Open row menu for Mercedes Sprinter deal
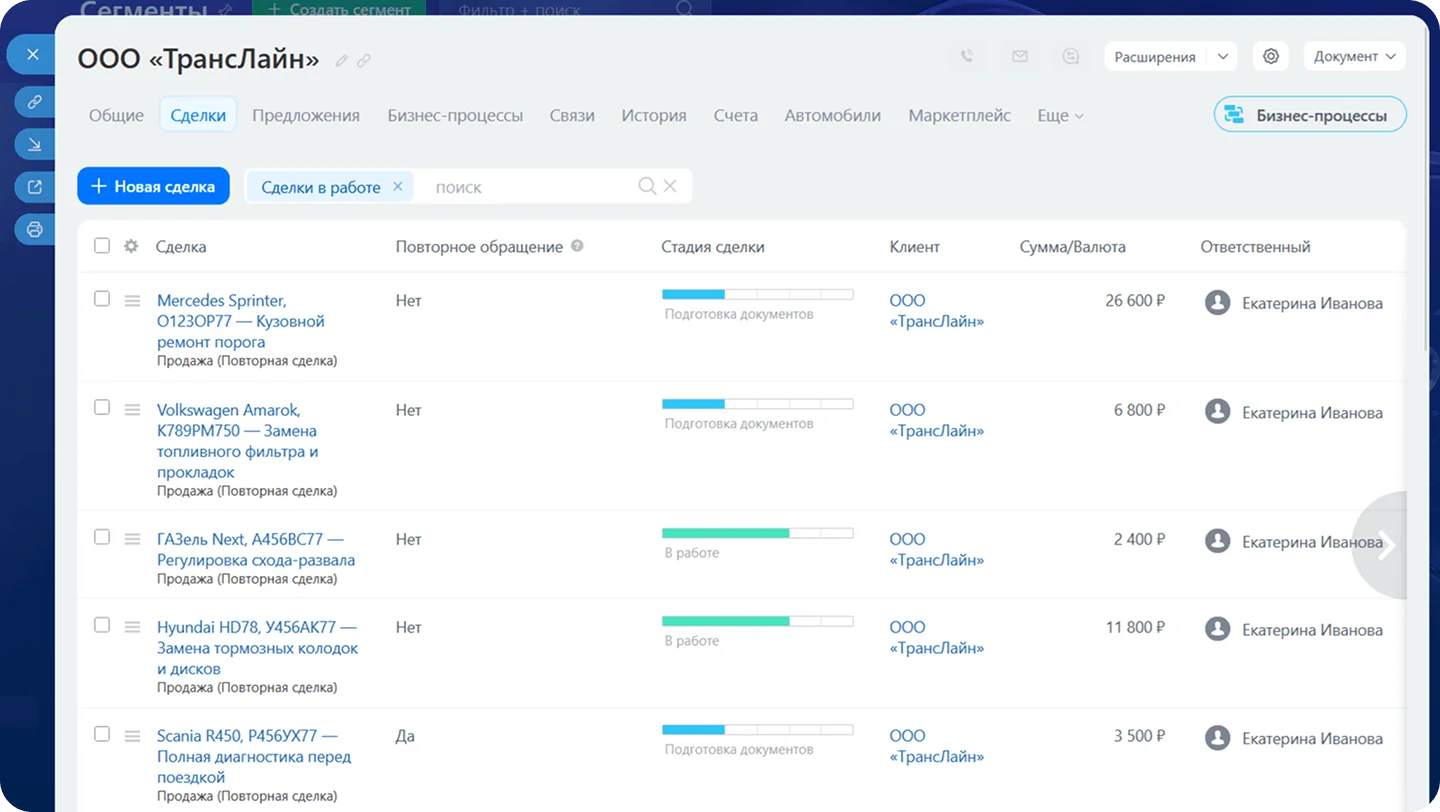 132,300
